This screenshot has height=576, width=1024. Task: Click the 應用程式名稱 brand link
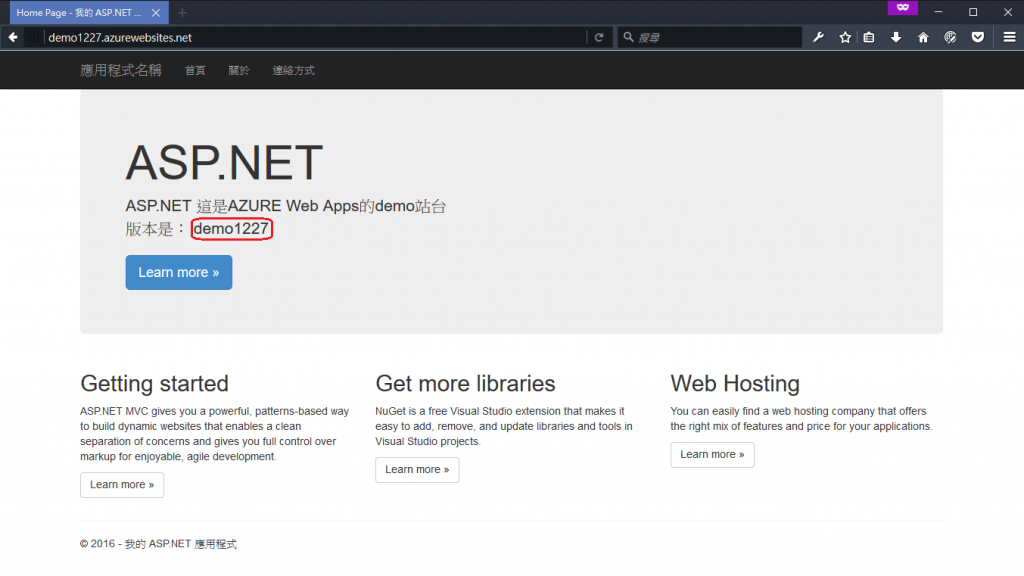click(x=121, y=70)
